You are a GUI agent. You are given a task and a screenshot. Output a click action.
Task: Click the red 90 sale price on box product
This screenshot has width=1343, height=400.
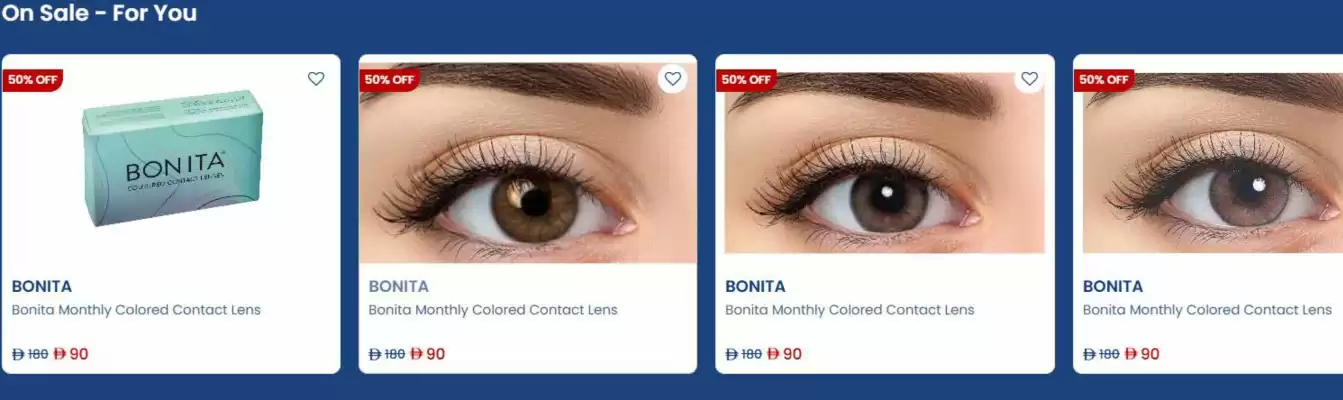(x=71, y=354)
